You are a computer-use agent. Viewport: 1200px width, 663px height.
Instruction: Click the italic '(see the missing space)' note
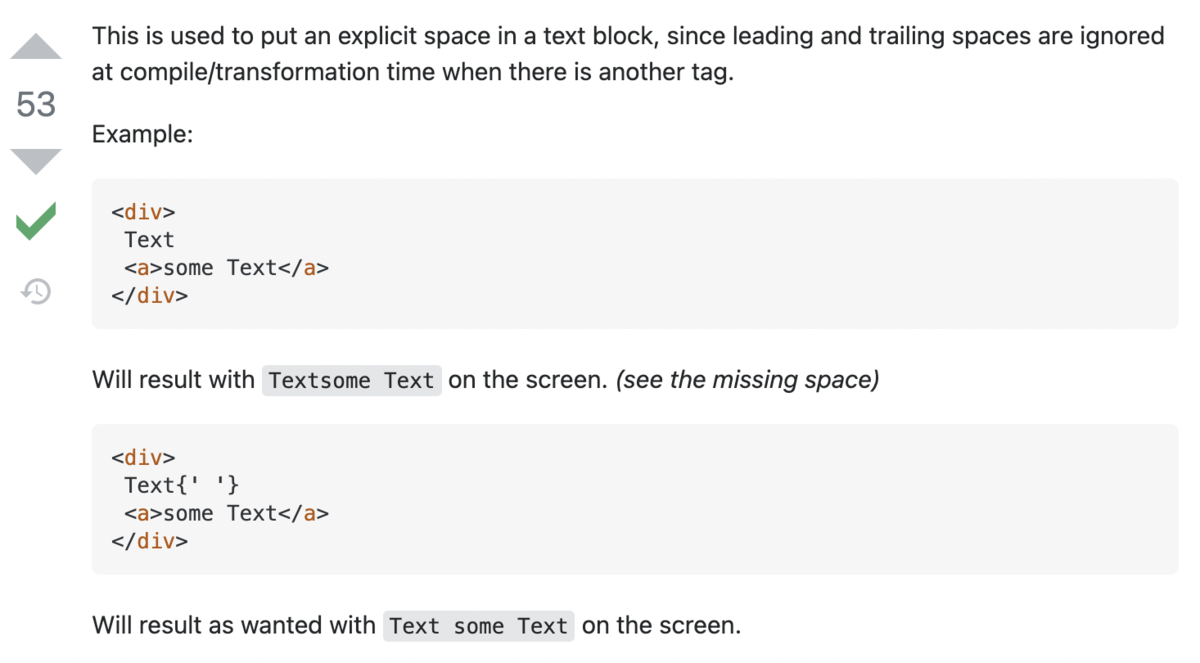coord(748,380)
